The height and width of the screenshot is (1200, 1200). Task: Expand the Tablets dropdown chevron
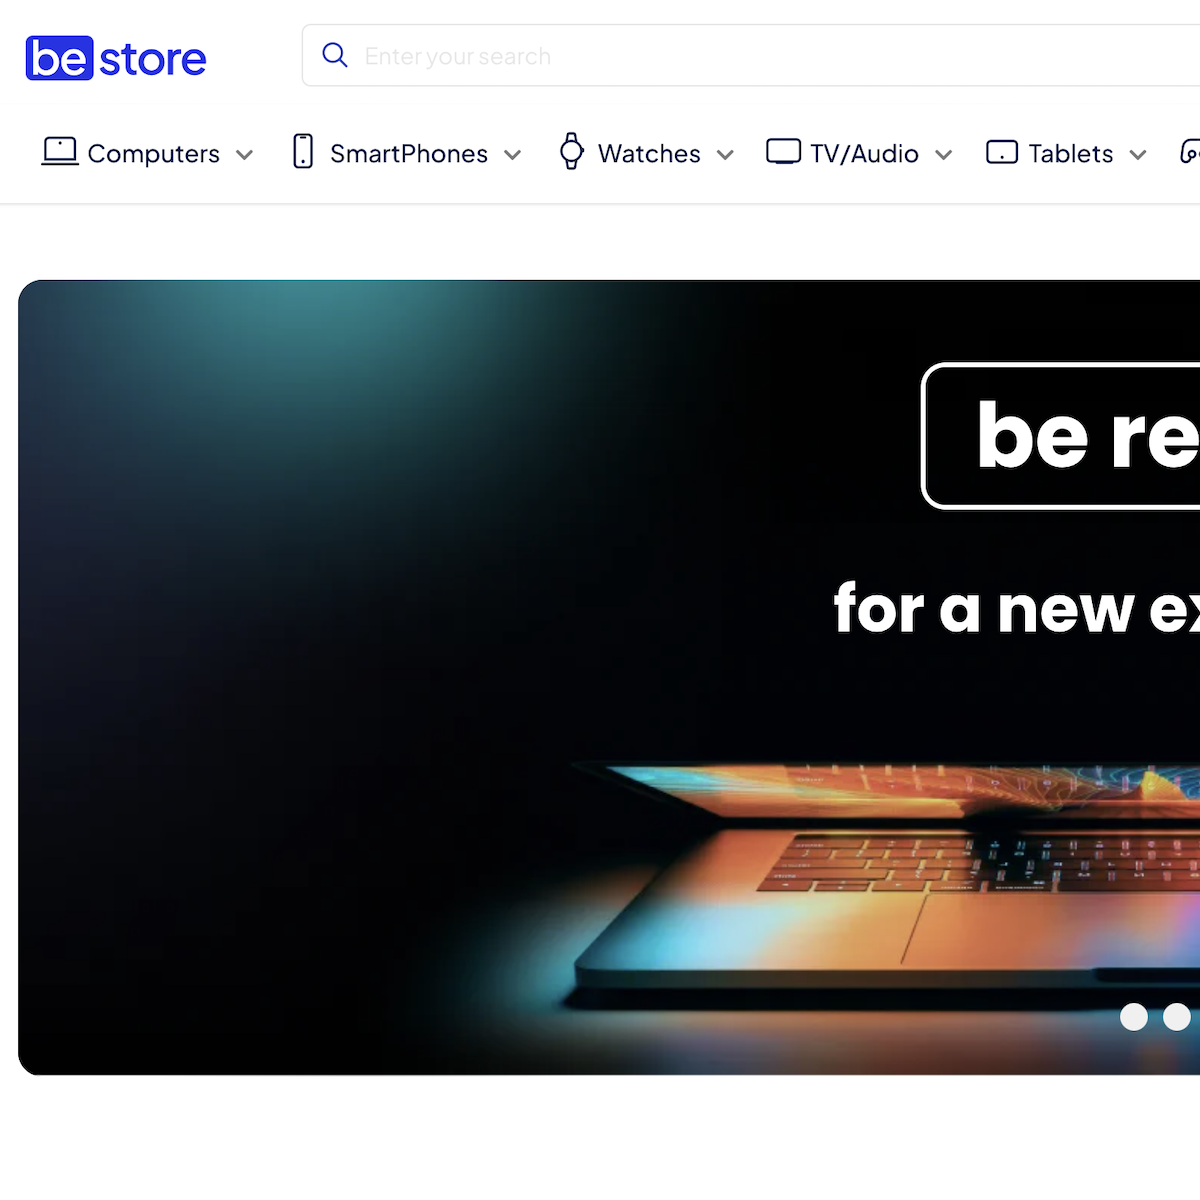tap(1138, 155)
